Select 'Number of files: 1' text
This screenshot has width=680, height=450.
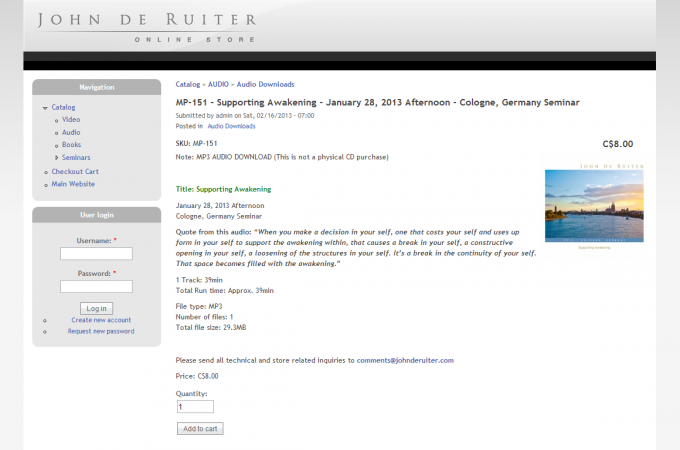click(204, 317)
